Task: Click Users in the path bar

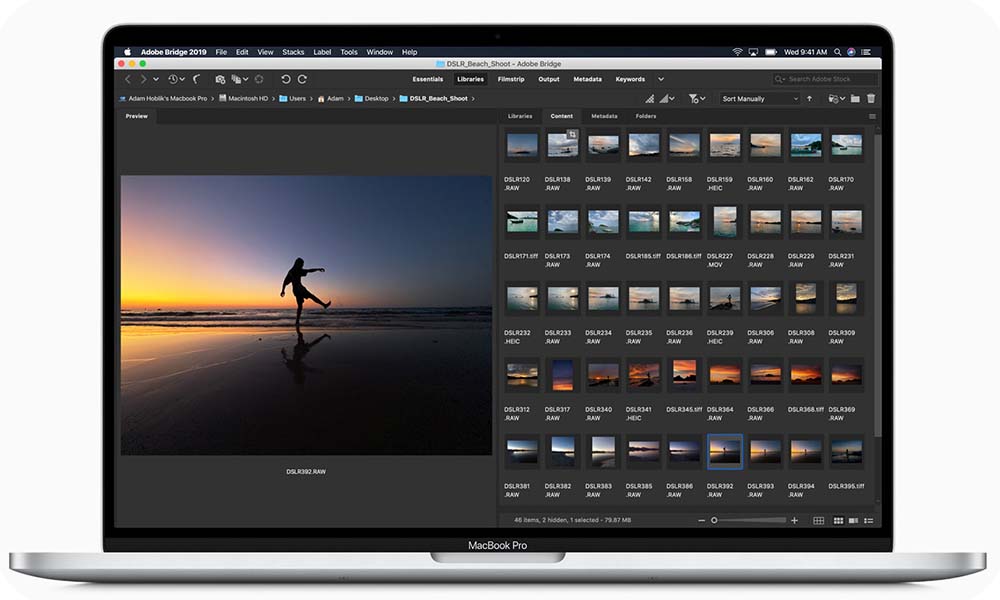Action: point(293,99)
